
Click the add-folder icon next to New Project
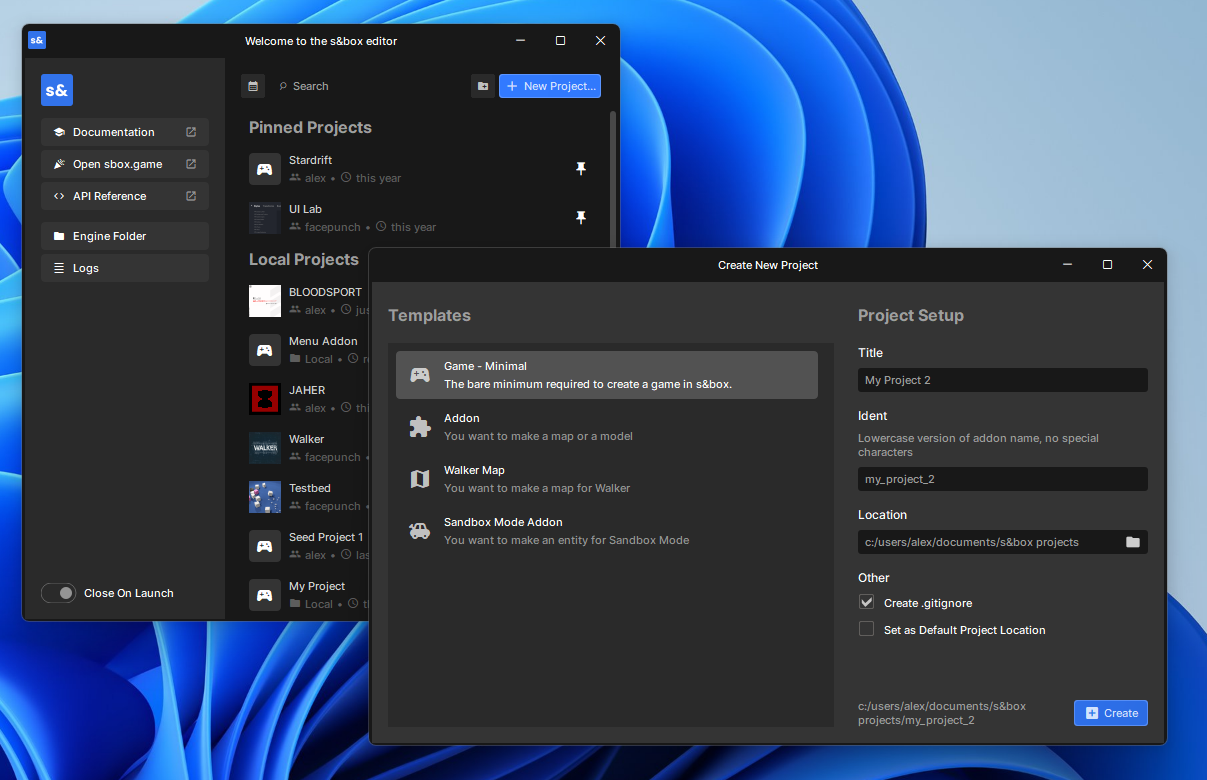(483, 86)
